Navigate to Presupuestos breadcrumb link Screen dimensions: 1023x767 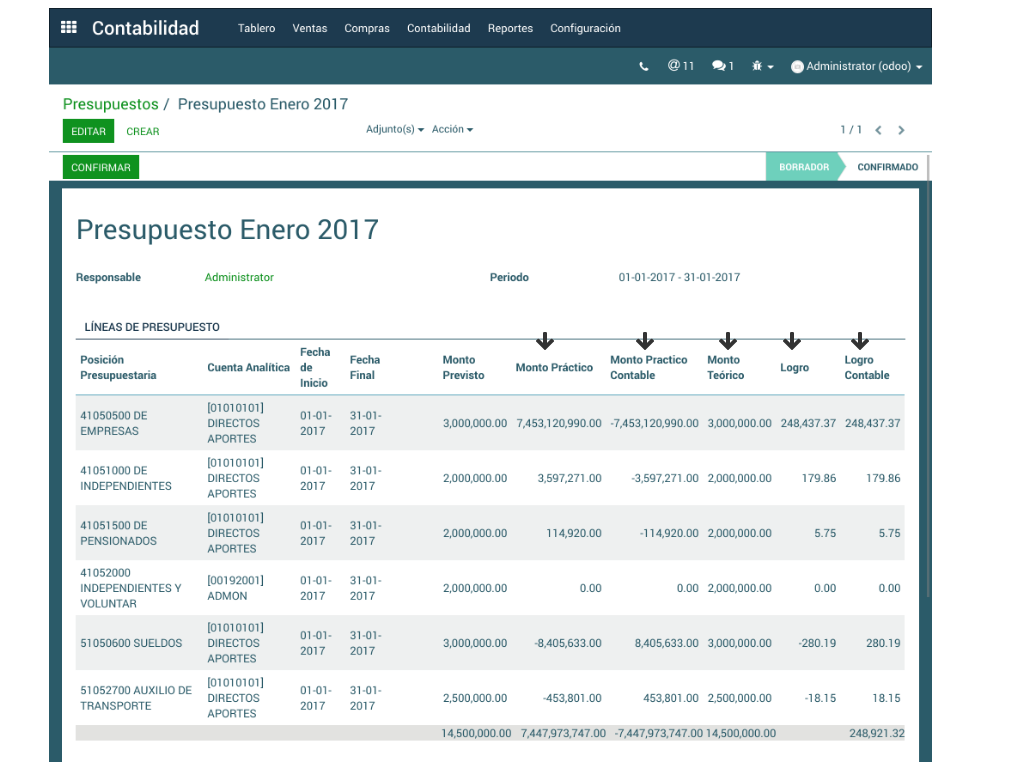110,104
